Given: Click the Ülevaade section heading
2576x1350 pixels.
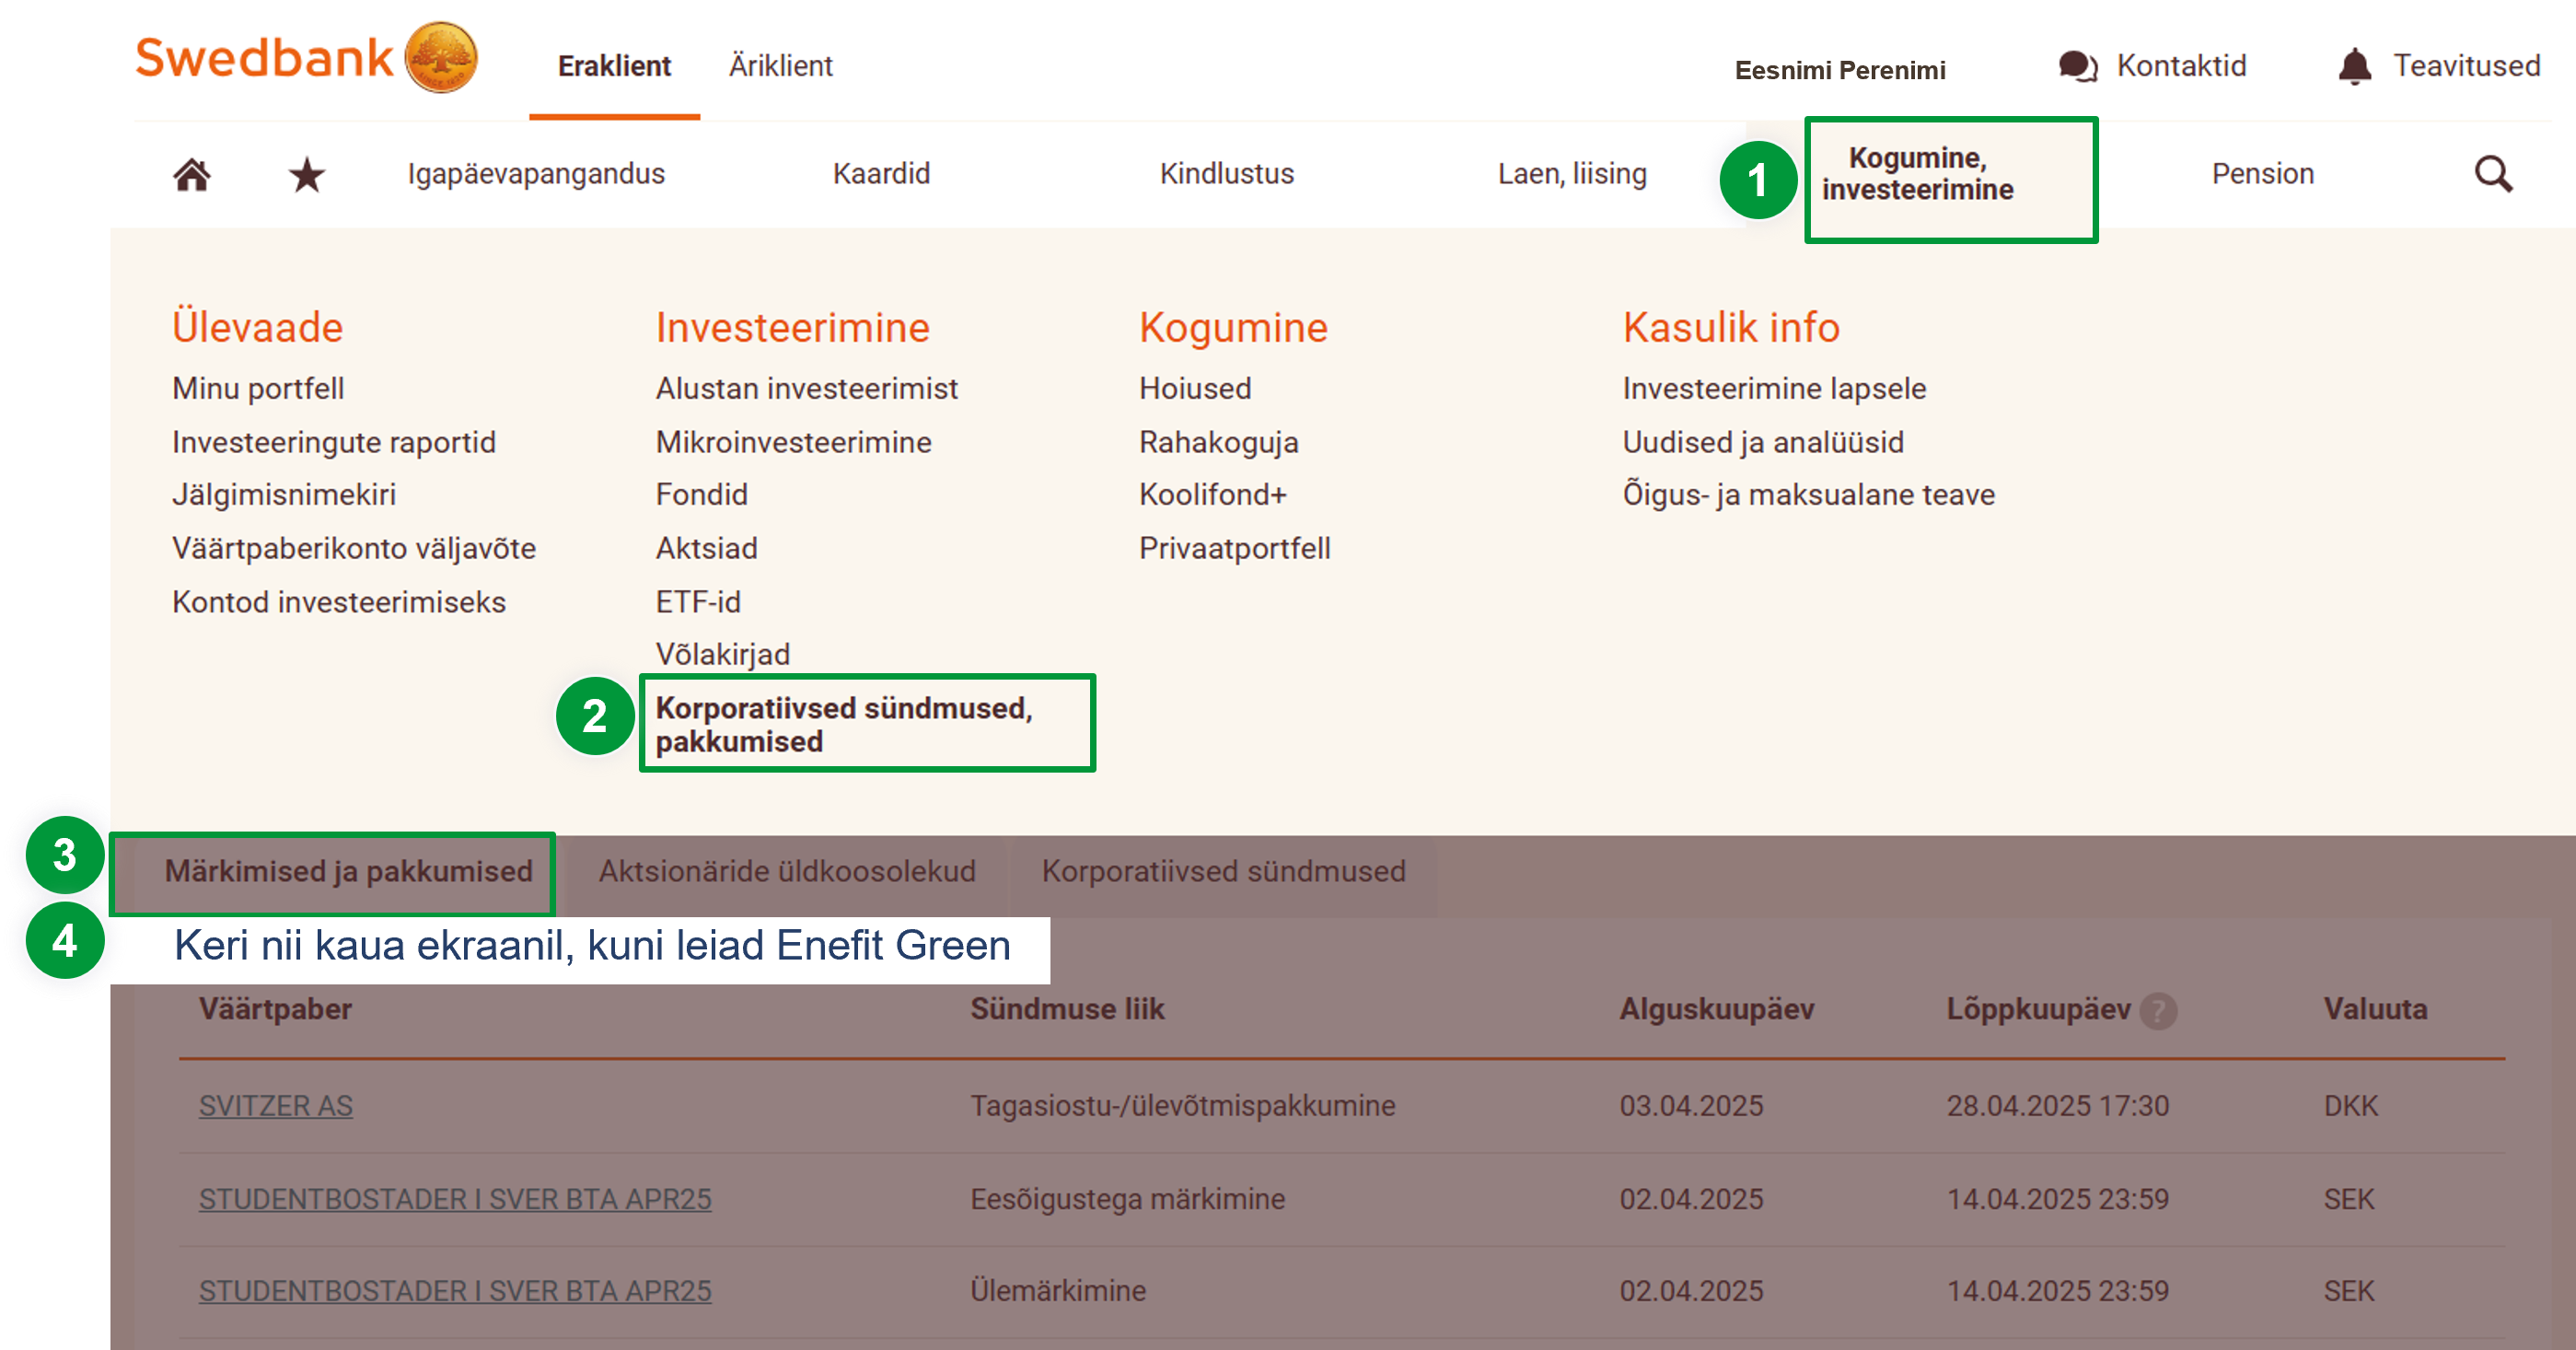Looking at the screenshot, I should click(x=257, y=327).
